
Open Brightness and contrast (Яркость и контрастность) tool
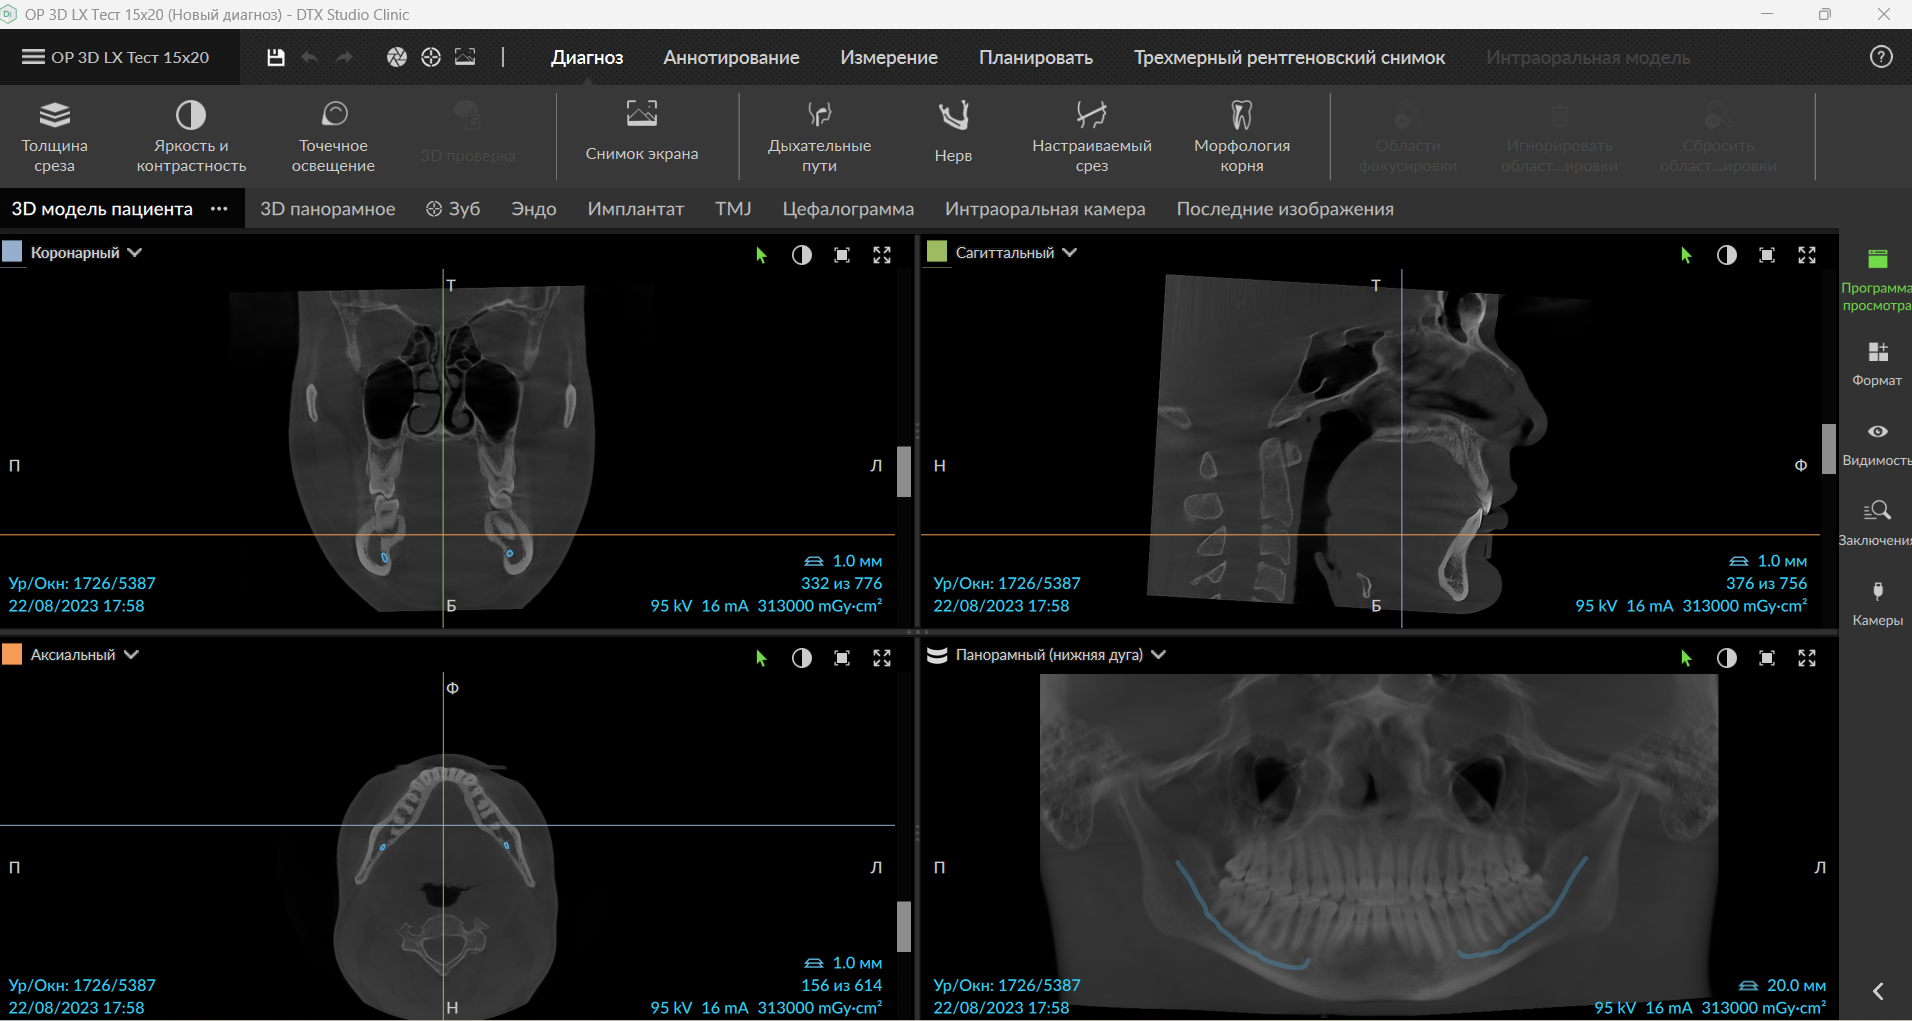coord(191,135)
